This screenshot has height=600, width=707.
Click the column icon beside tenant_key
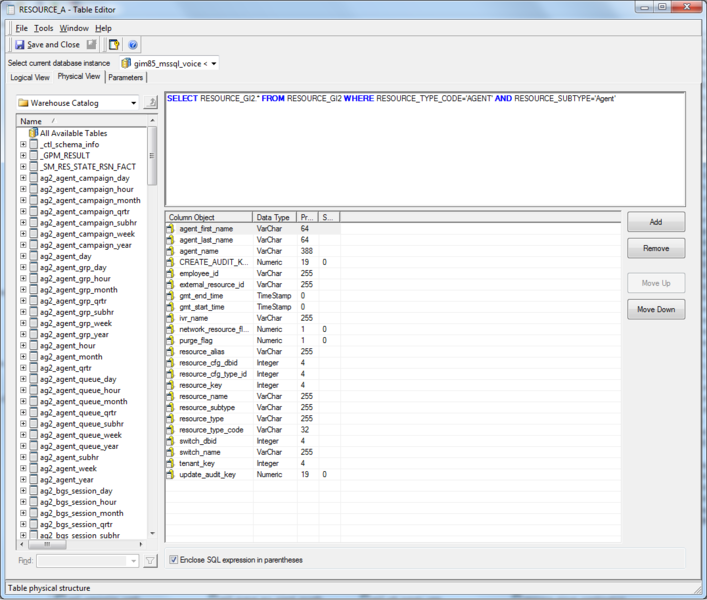coord(170,463)
